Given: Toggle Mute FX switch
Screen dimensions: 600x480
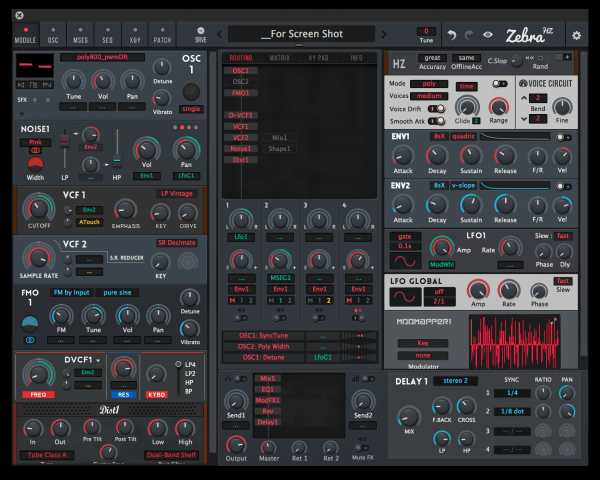Looking at the screenshot, I should (x=362, y=447).
